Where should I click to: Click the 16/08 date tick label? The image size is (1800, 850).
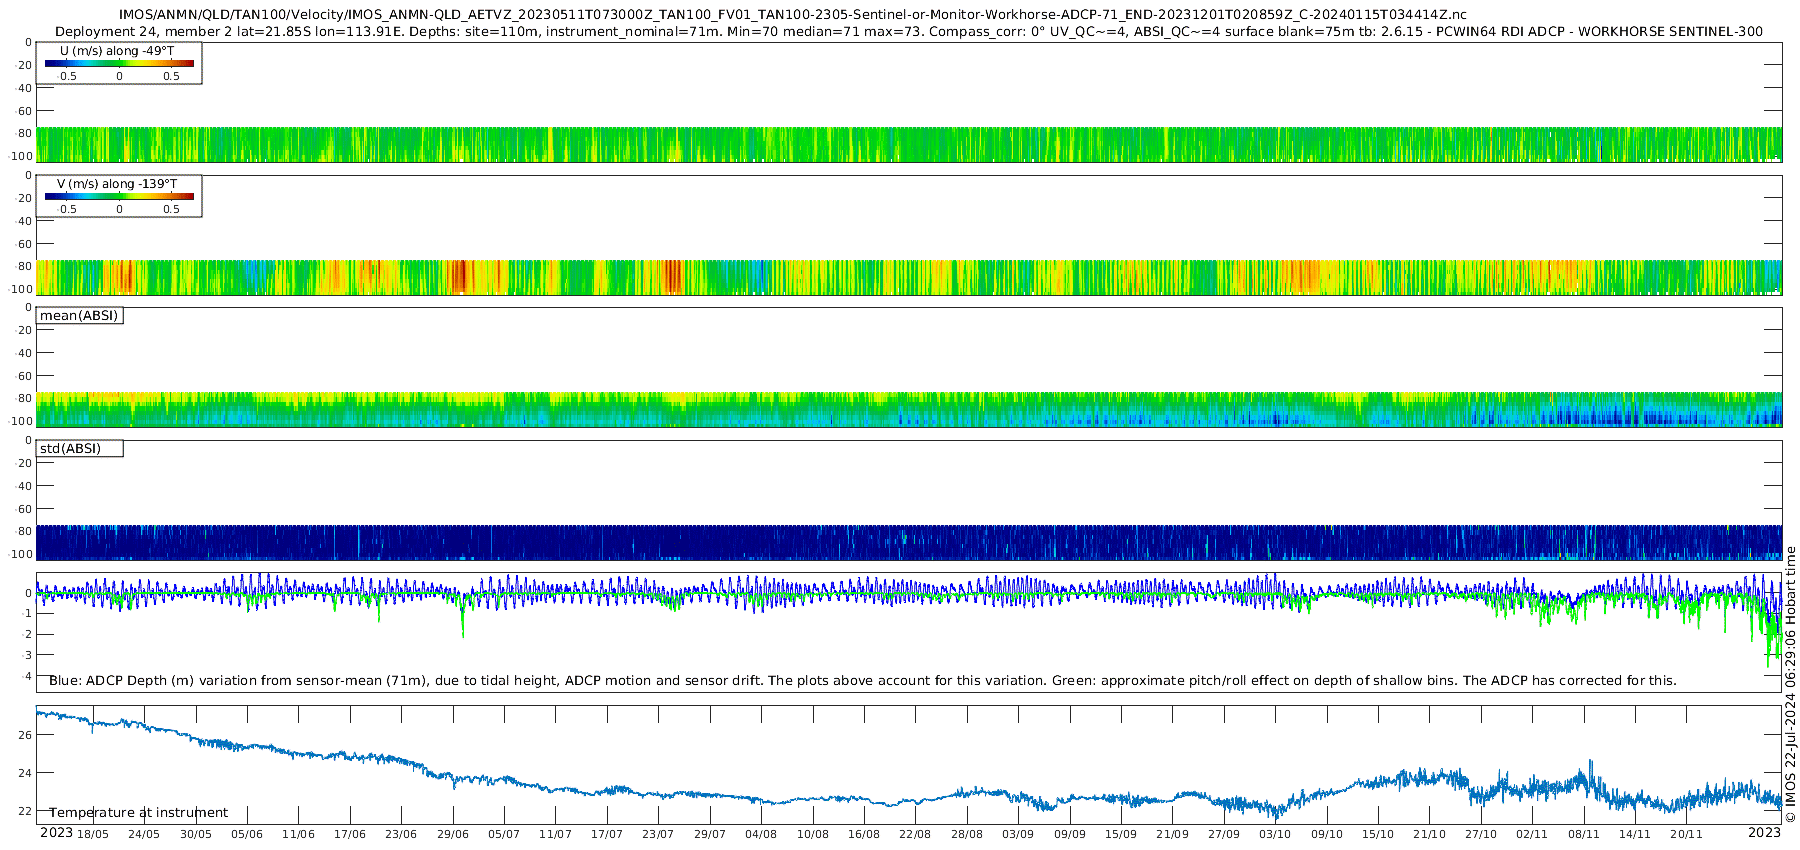864,834
